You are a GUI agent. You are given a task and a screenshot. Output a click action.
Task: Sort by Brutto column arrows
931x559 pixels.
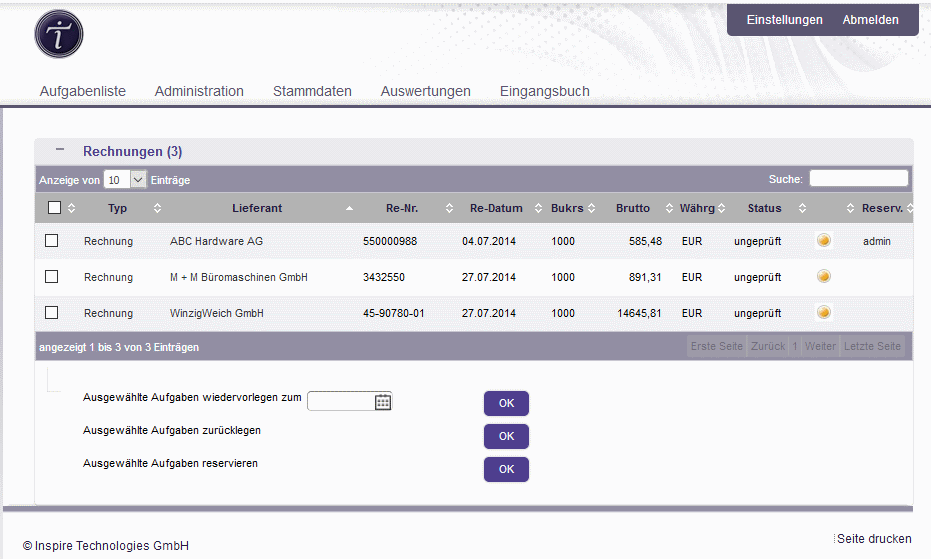tap(669, 208)
